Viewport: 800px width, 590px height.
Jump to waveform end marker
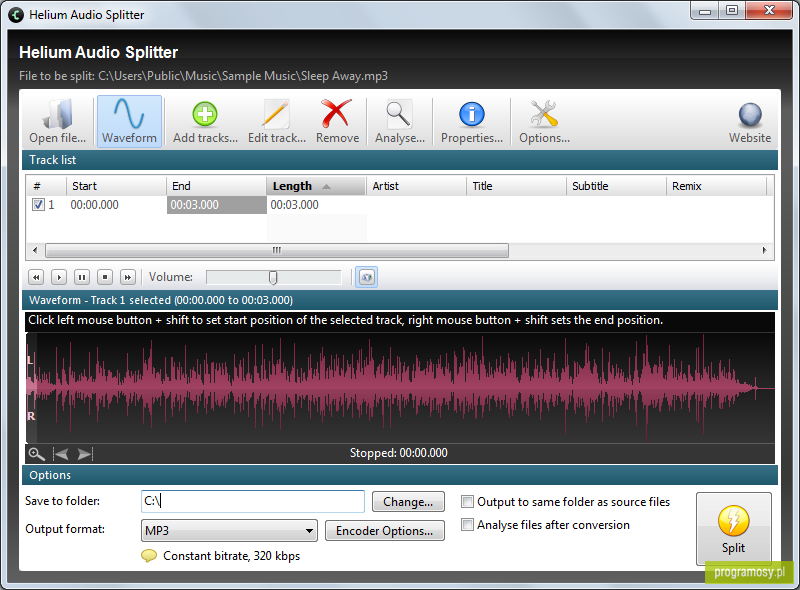(85, 454)
